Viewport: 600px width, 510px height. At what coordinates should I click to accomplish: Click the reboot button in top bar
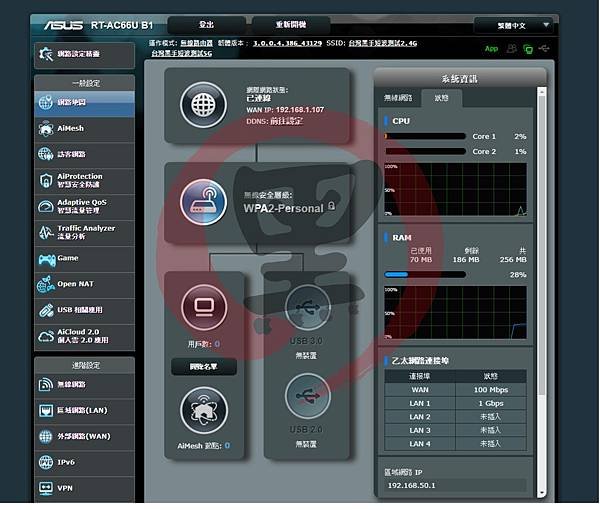(x=291, y=25)
